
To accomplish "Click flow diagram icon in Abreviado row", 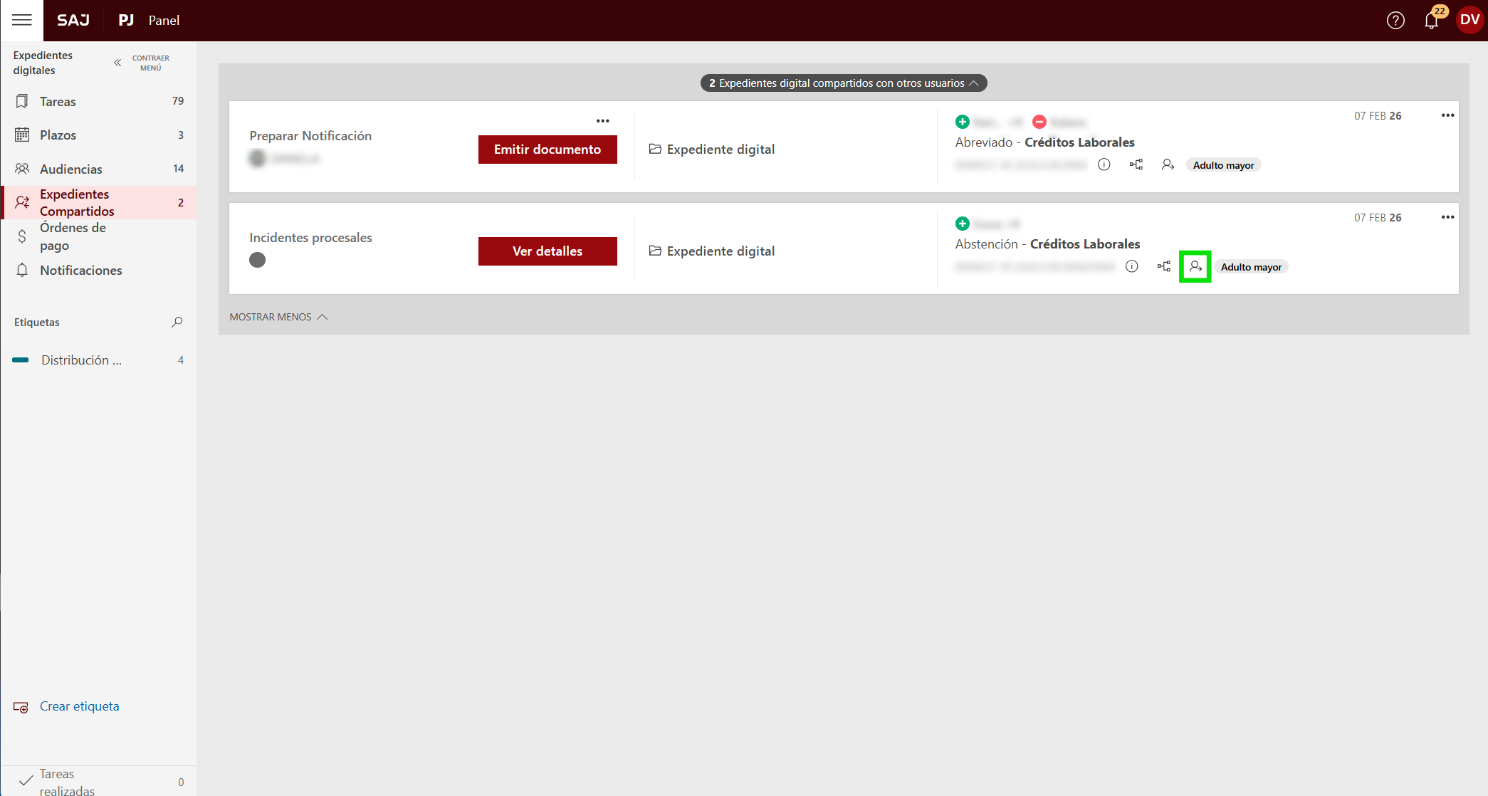I will 1136,165.
